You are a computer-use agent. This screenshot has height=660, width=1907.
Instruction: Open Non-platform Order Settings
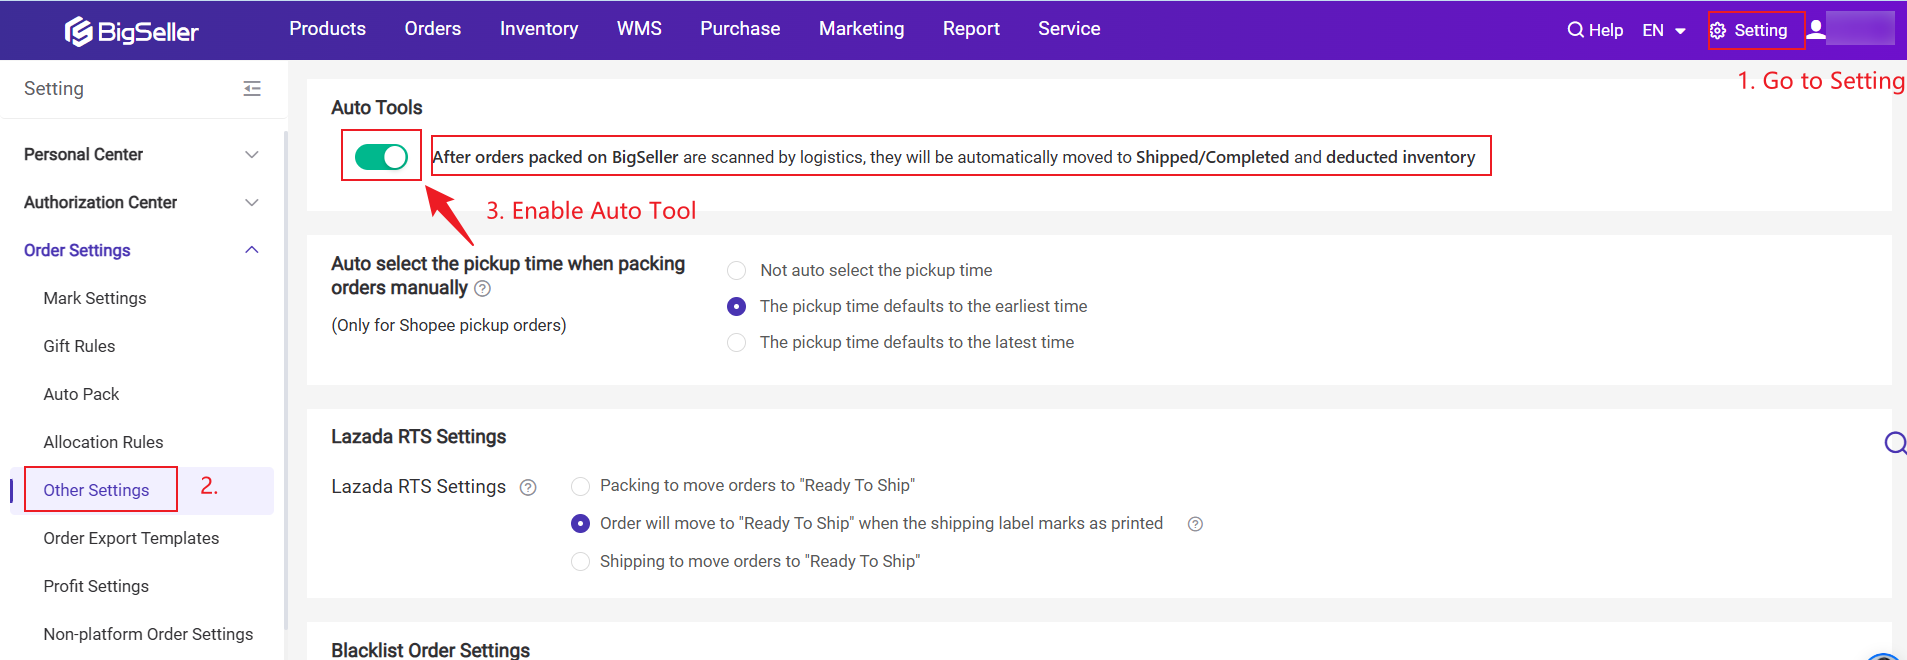point(148,634)
